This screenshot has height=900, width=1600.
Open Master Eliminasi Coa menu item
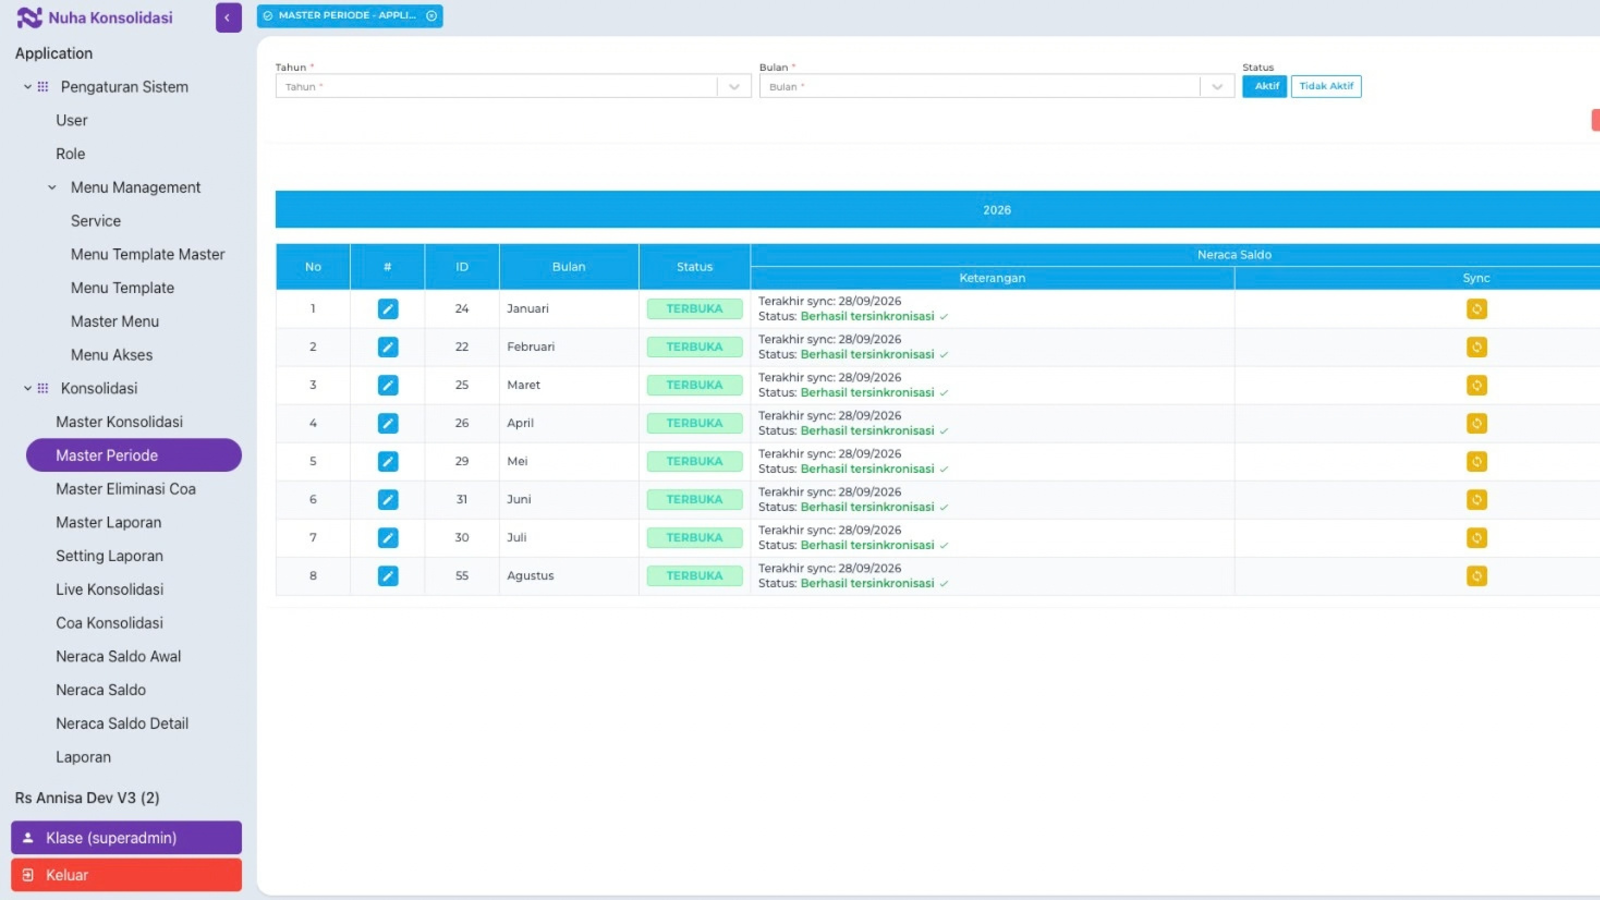tap(126, 489)
